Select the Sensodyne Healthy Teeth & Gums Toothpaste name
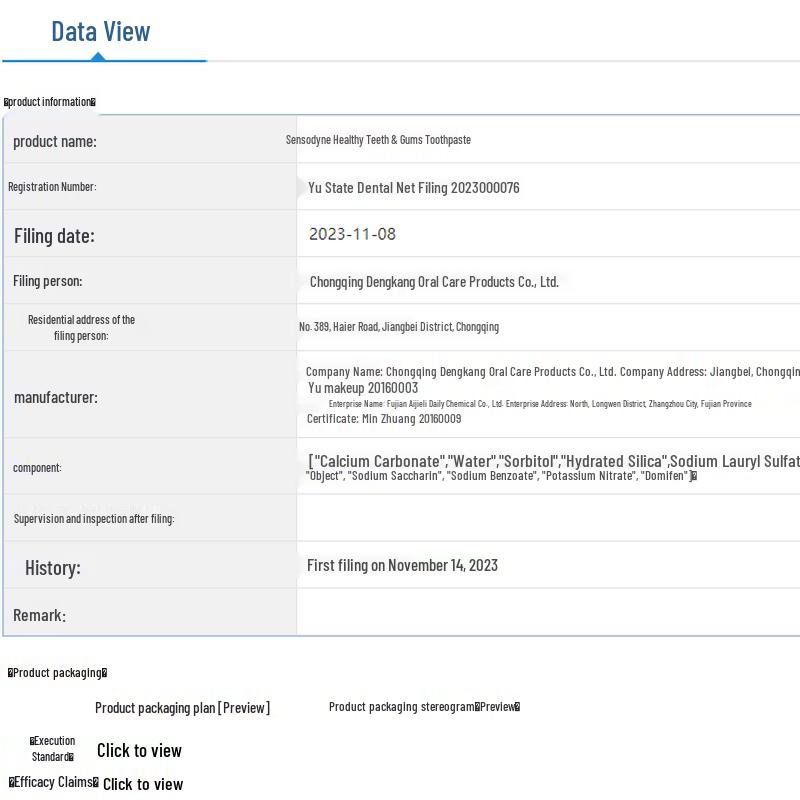The height and width of the screenshot is (800, 800). 378,140
